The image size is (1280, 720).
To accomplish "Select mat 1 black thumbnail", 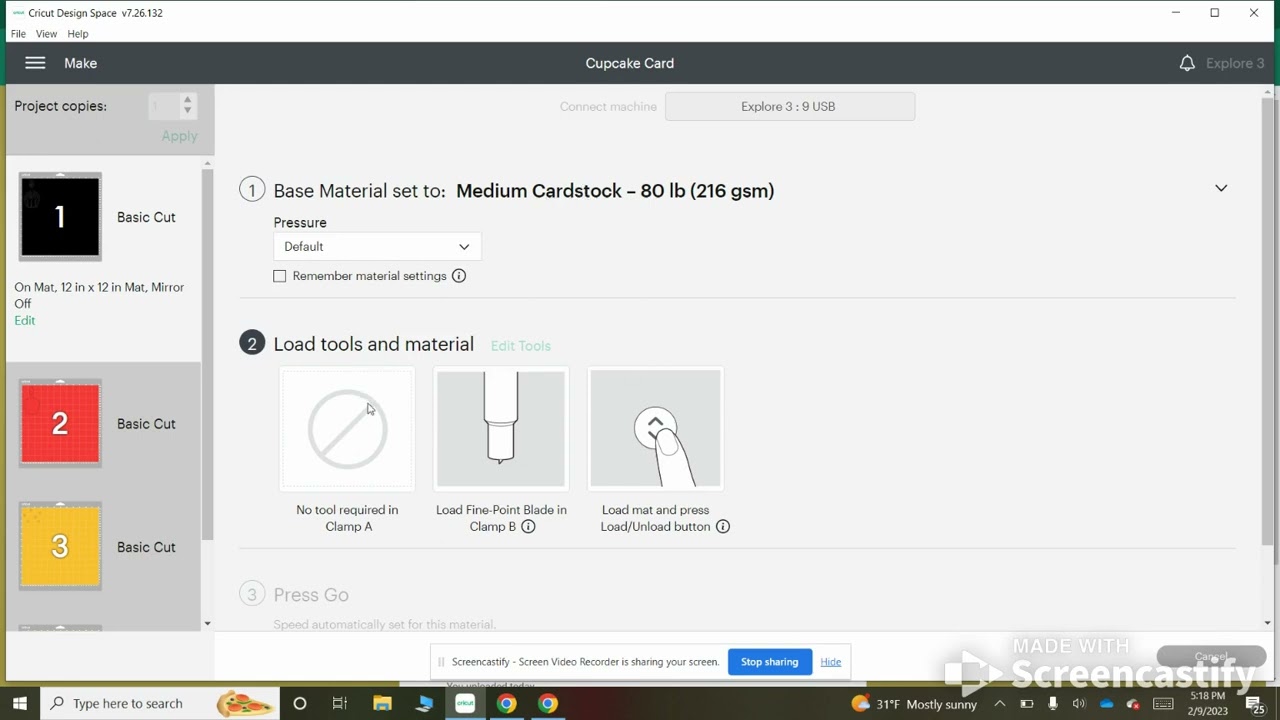I will point(60,217).
